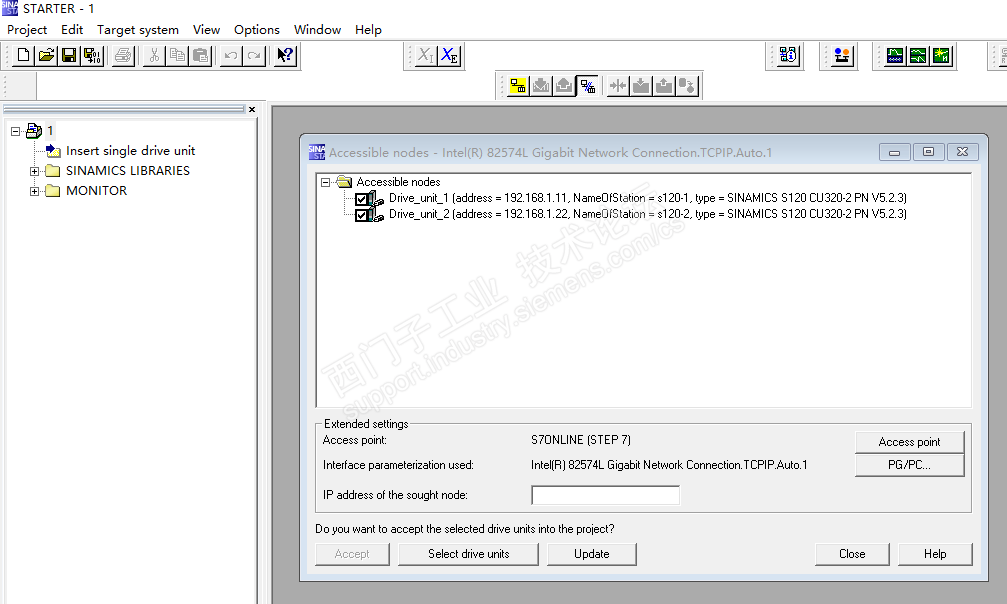The width and height of the screenshot is (1007, 604).
Task: Click the grayed Restore factory settings icon
Action: (x=618, y=85)
